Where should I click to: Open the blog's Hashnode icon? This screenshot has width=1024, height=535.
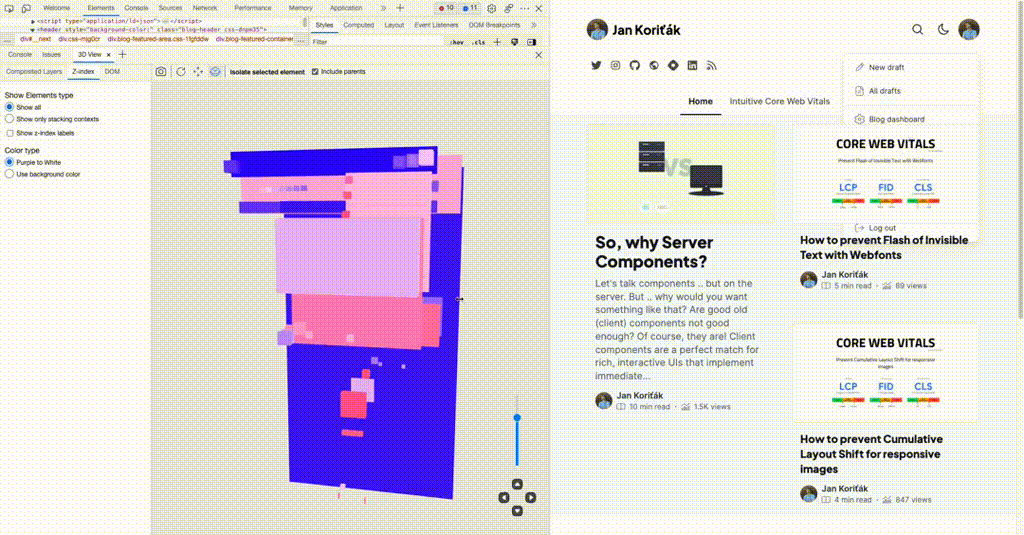click(x=673, y=65)
